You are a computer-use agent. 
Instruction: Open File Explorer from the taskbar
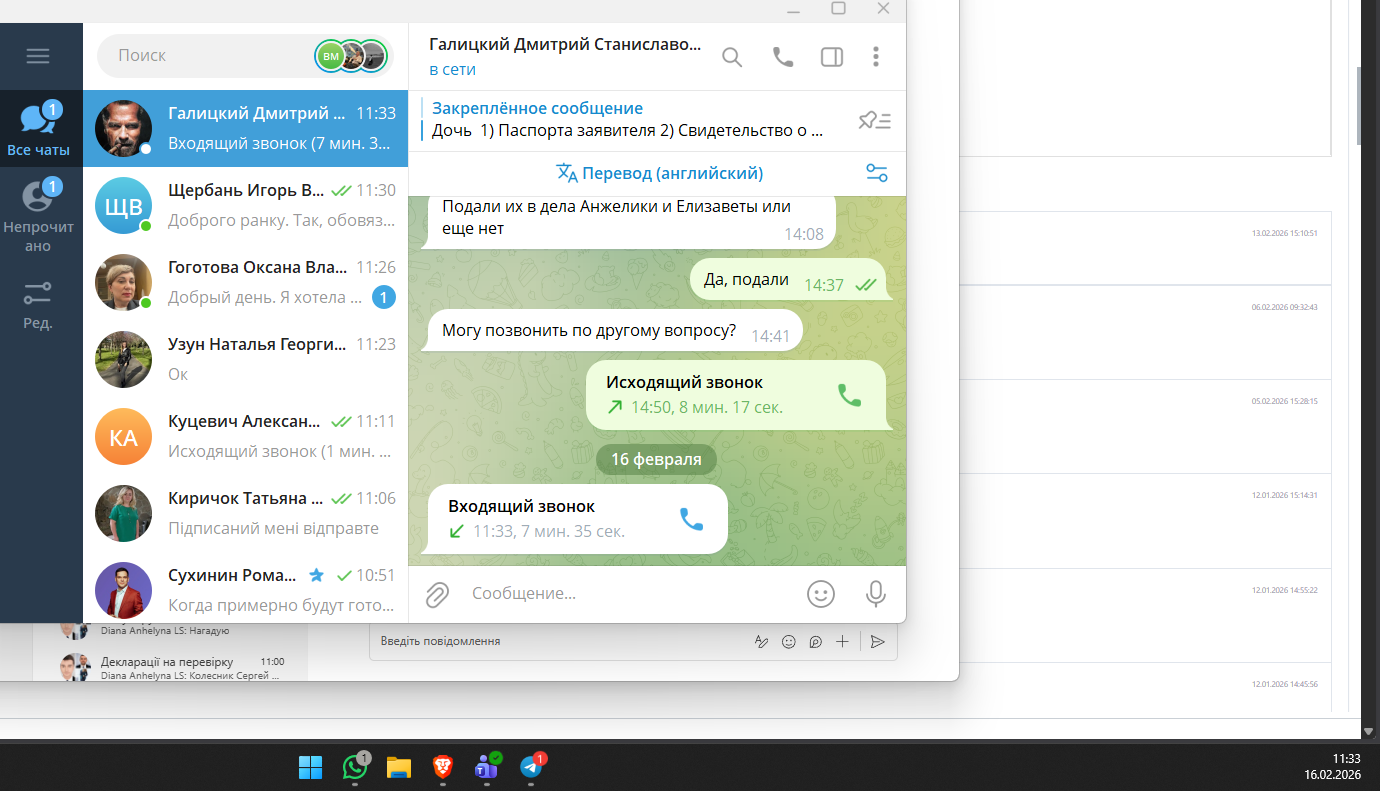pos(399,768)
